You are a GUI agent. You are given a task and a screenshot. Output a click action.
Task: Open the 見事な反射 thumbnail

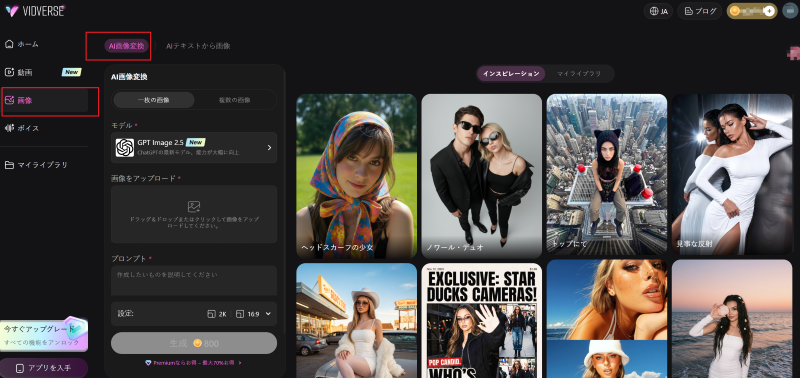(732, 174)
